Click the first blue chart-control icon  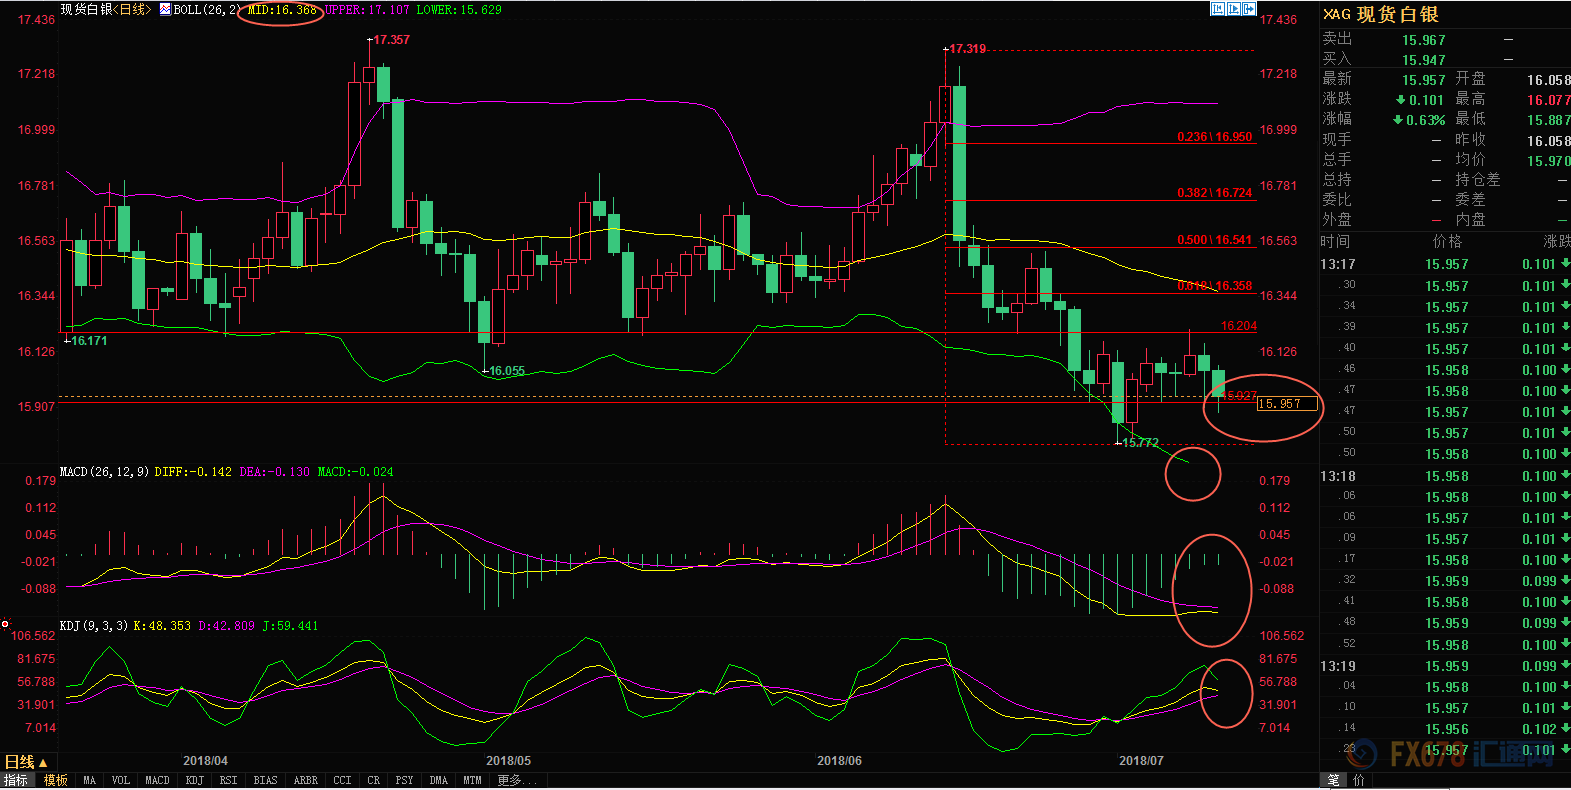pyautogui.click(x=1217, y=9)
